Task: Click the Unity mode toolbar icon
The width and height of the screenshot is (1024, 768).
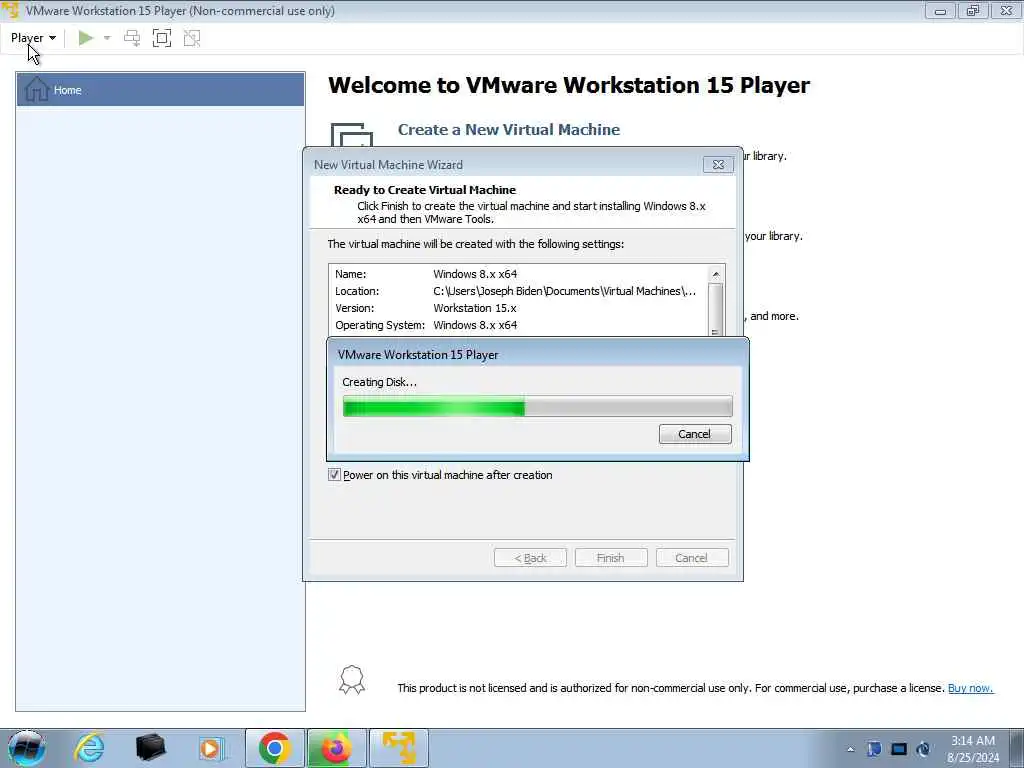Action: (192, 38)
